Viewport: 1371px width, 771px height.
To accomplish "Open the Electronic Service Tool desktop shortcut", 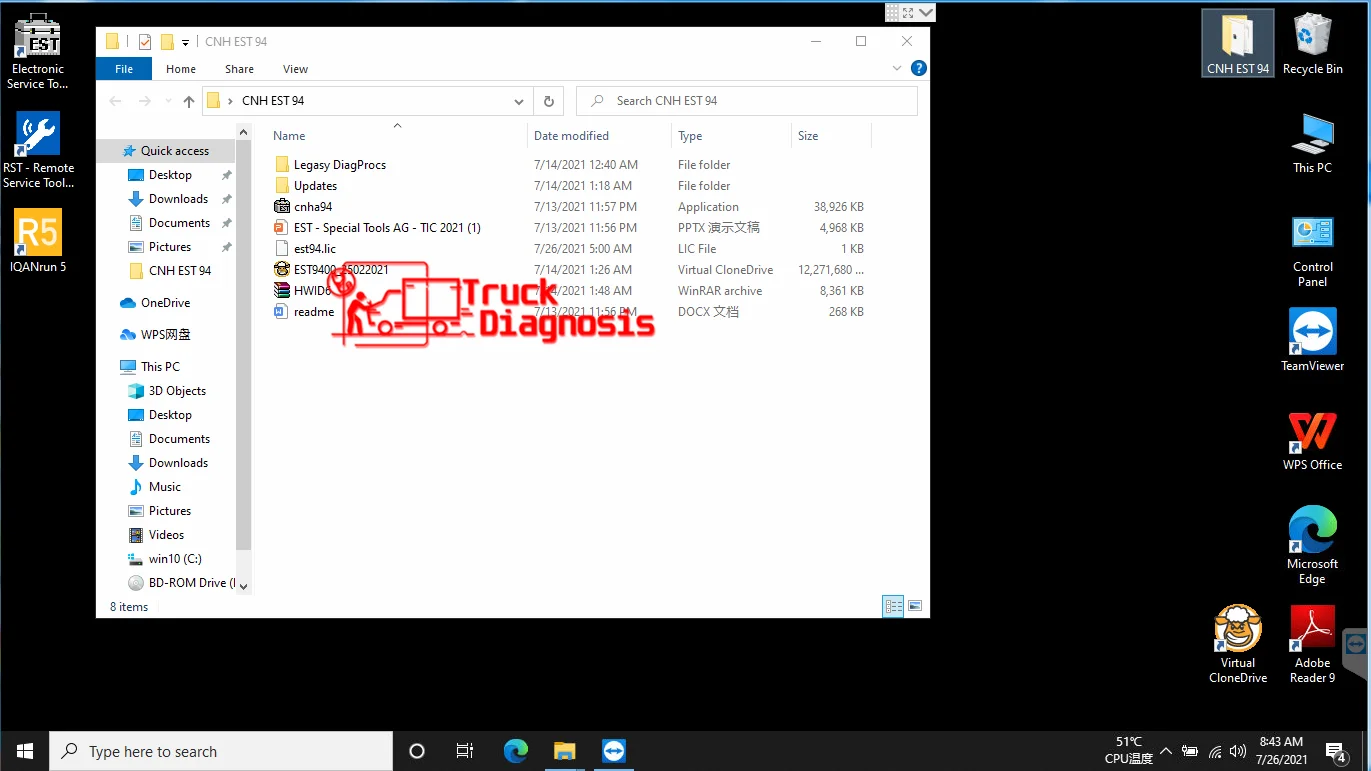I will [38, 52].
